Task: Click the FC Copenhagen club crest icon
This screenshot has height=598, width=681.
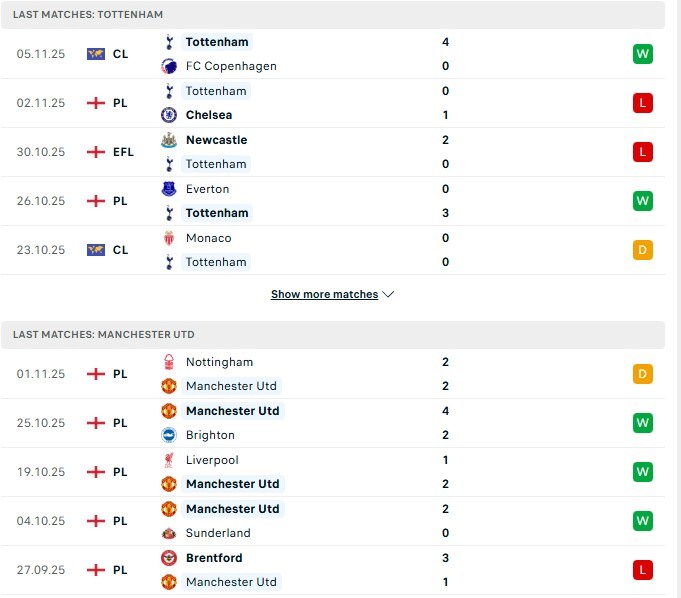Action: 168,66
